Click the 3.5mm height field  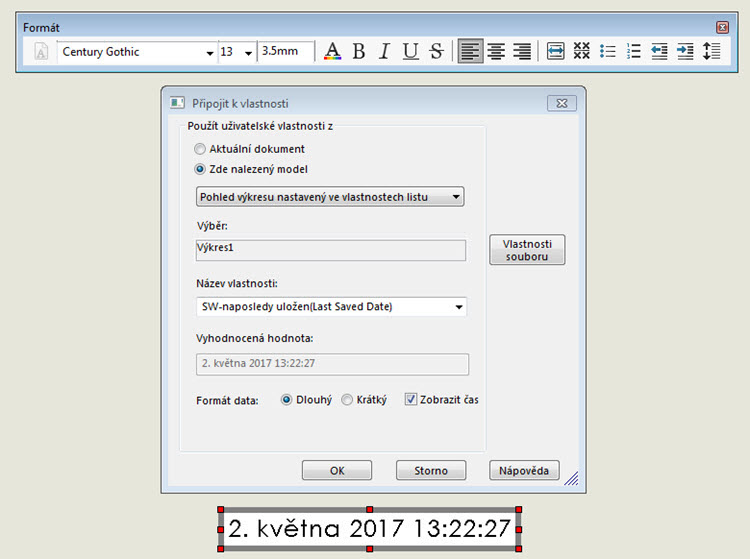285,51
